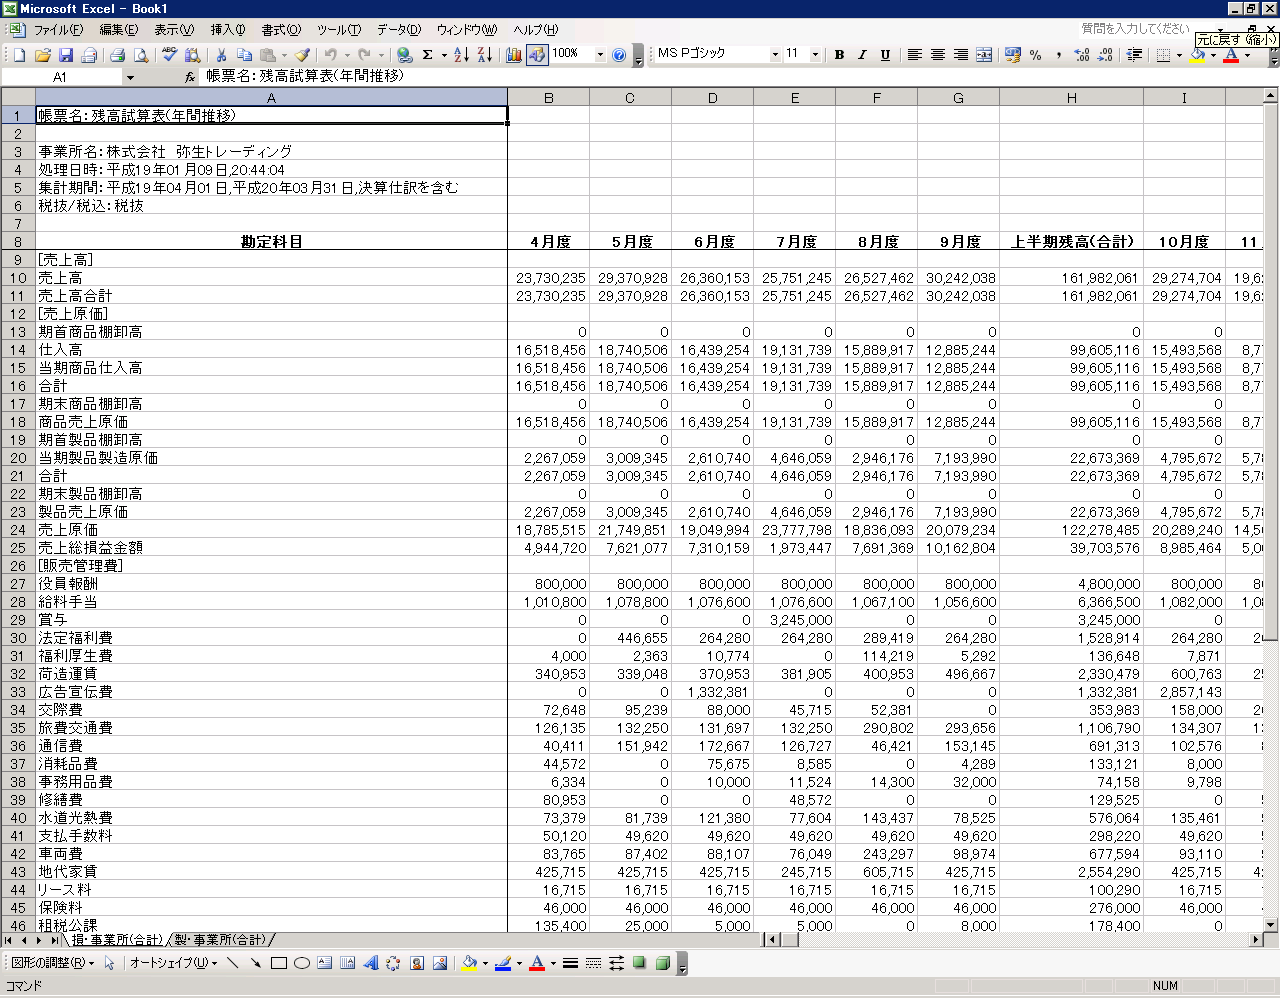The width and height of the screenshot is (1280, 998).
Task: Click the Merge and Center icon
Action: (x=984, y=55)
